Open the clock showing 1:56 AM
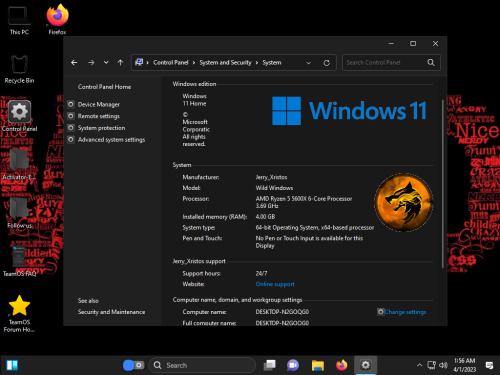Screen dimensions: 500x375 coord(465,365)
